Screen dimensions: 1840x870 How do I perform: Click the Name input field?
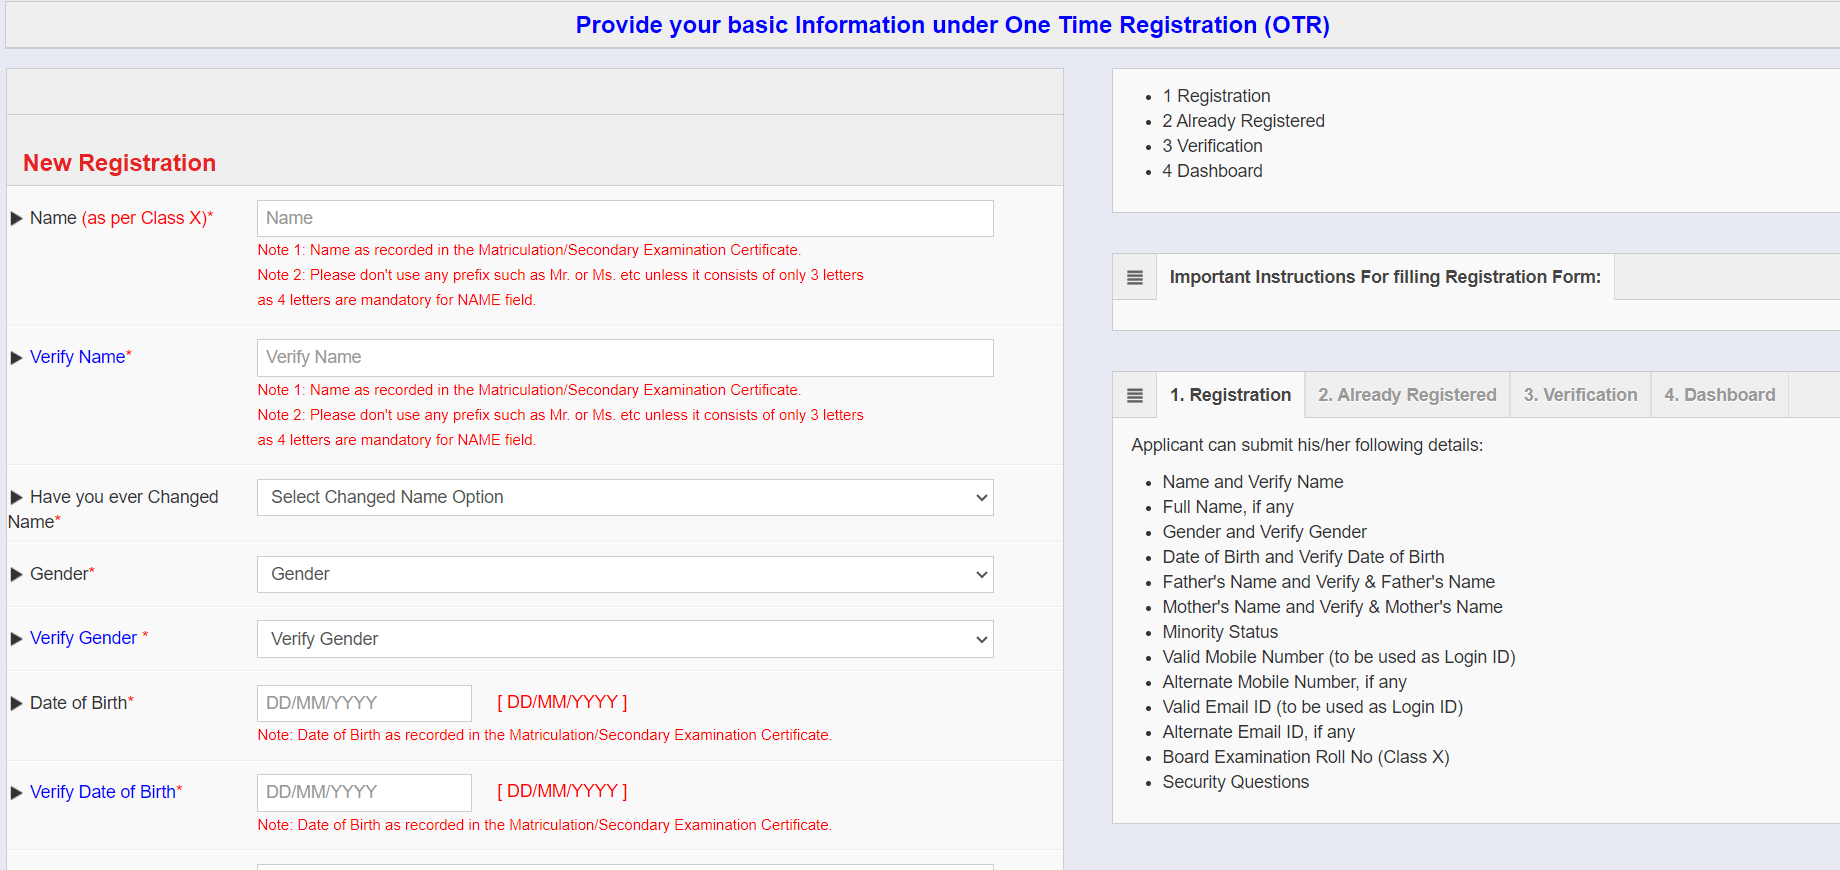coord(625,219)
